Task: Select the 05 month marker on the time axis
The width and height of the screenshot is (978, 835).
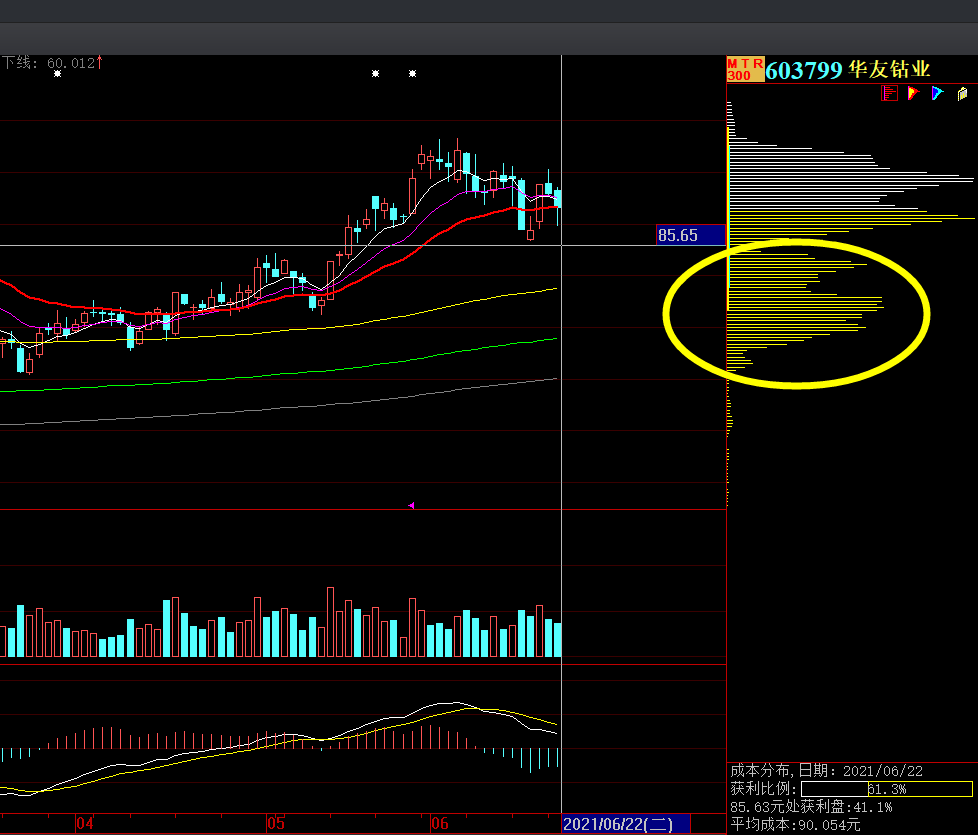Action: point(276,824)
